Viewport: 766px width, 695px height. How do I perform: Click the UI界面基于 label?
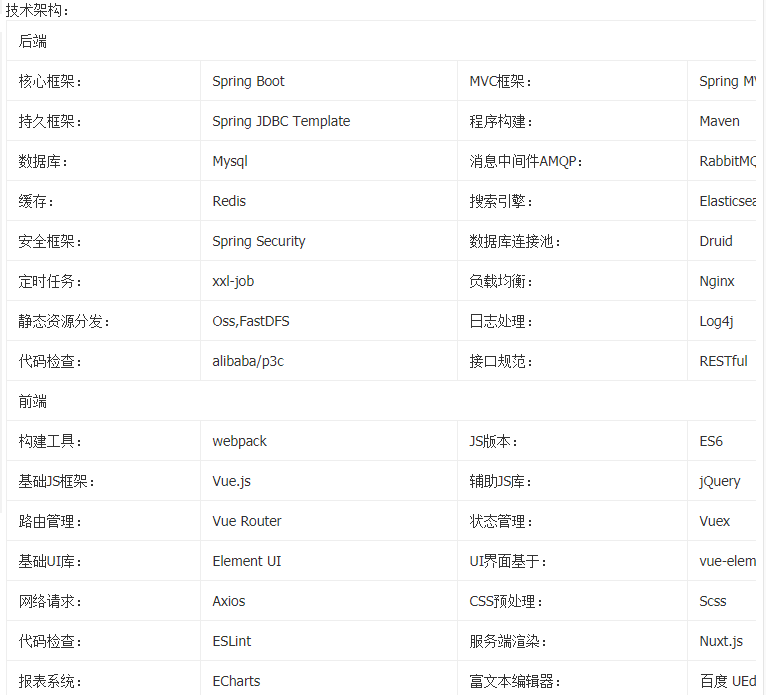pos(508,562)
